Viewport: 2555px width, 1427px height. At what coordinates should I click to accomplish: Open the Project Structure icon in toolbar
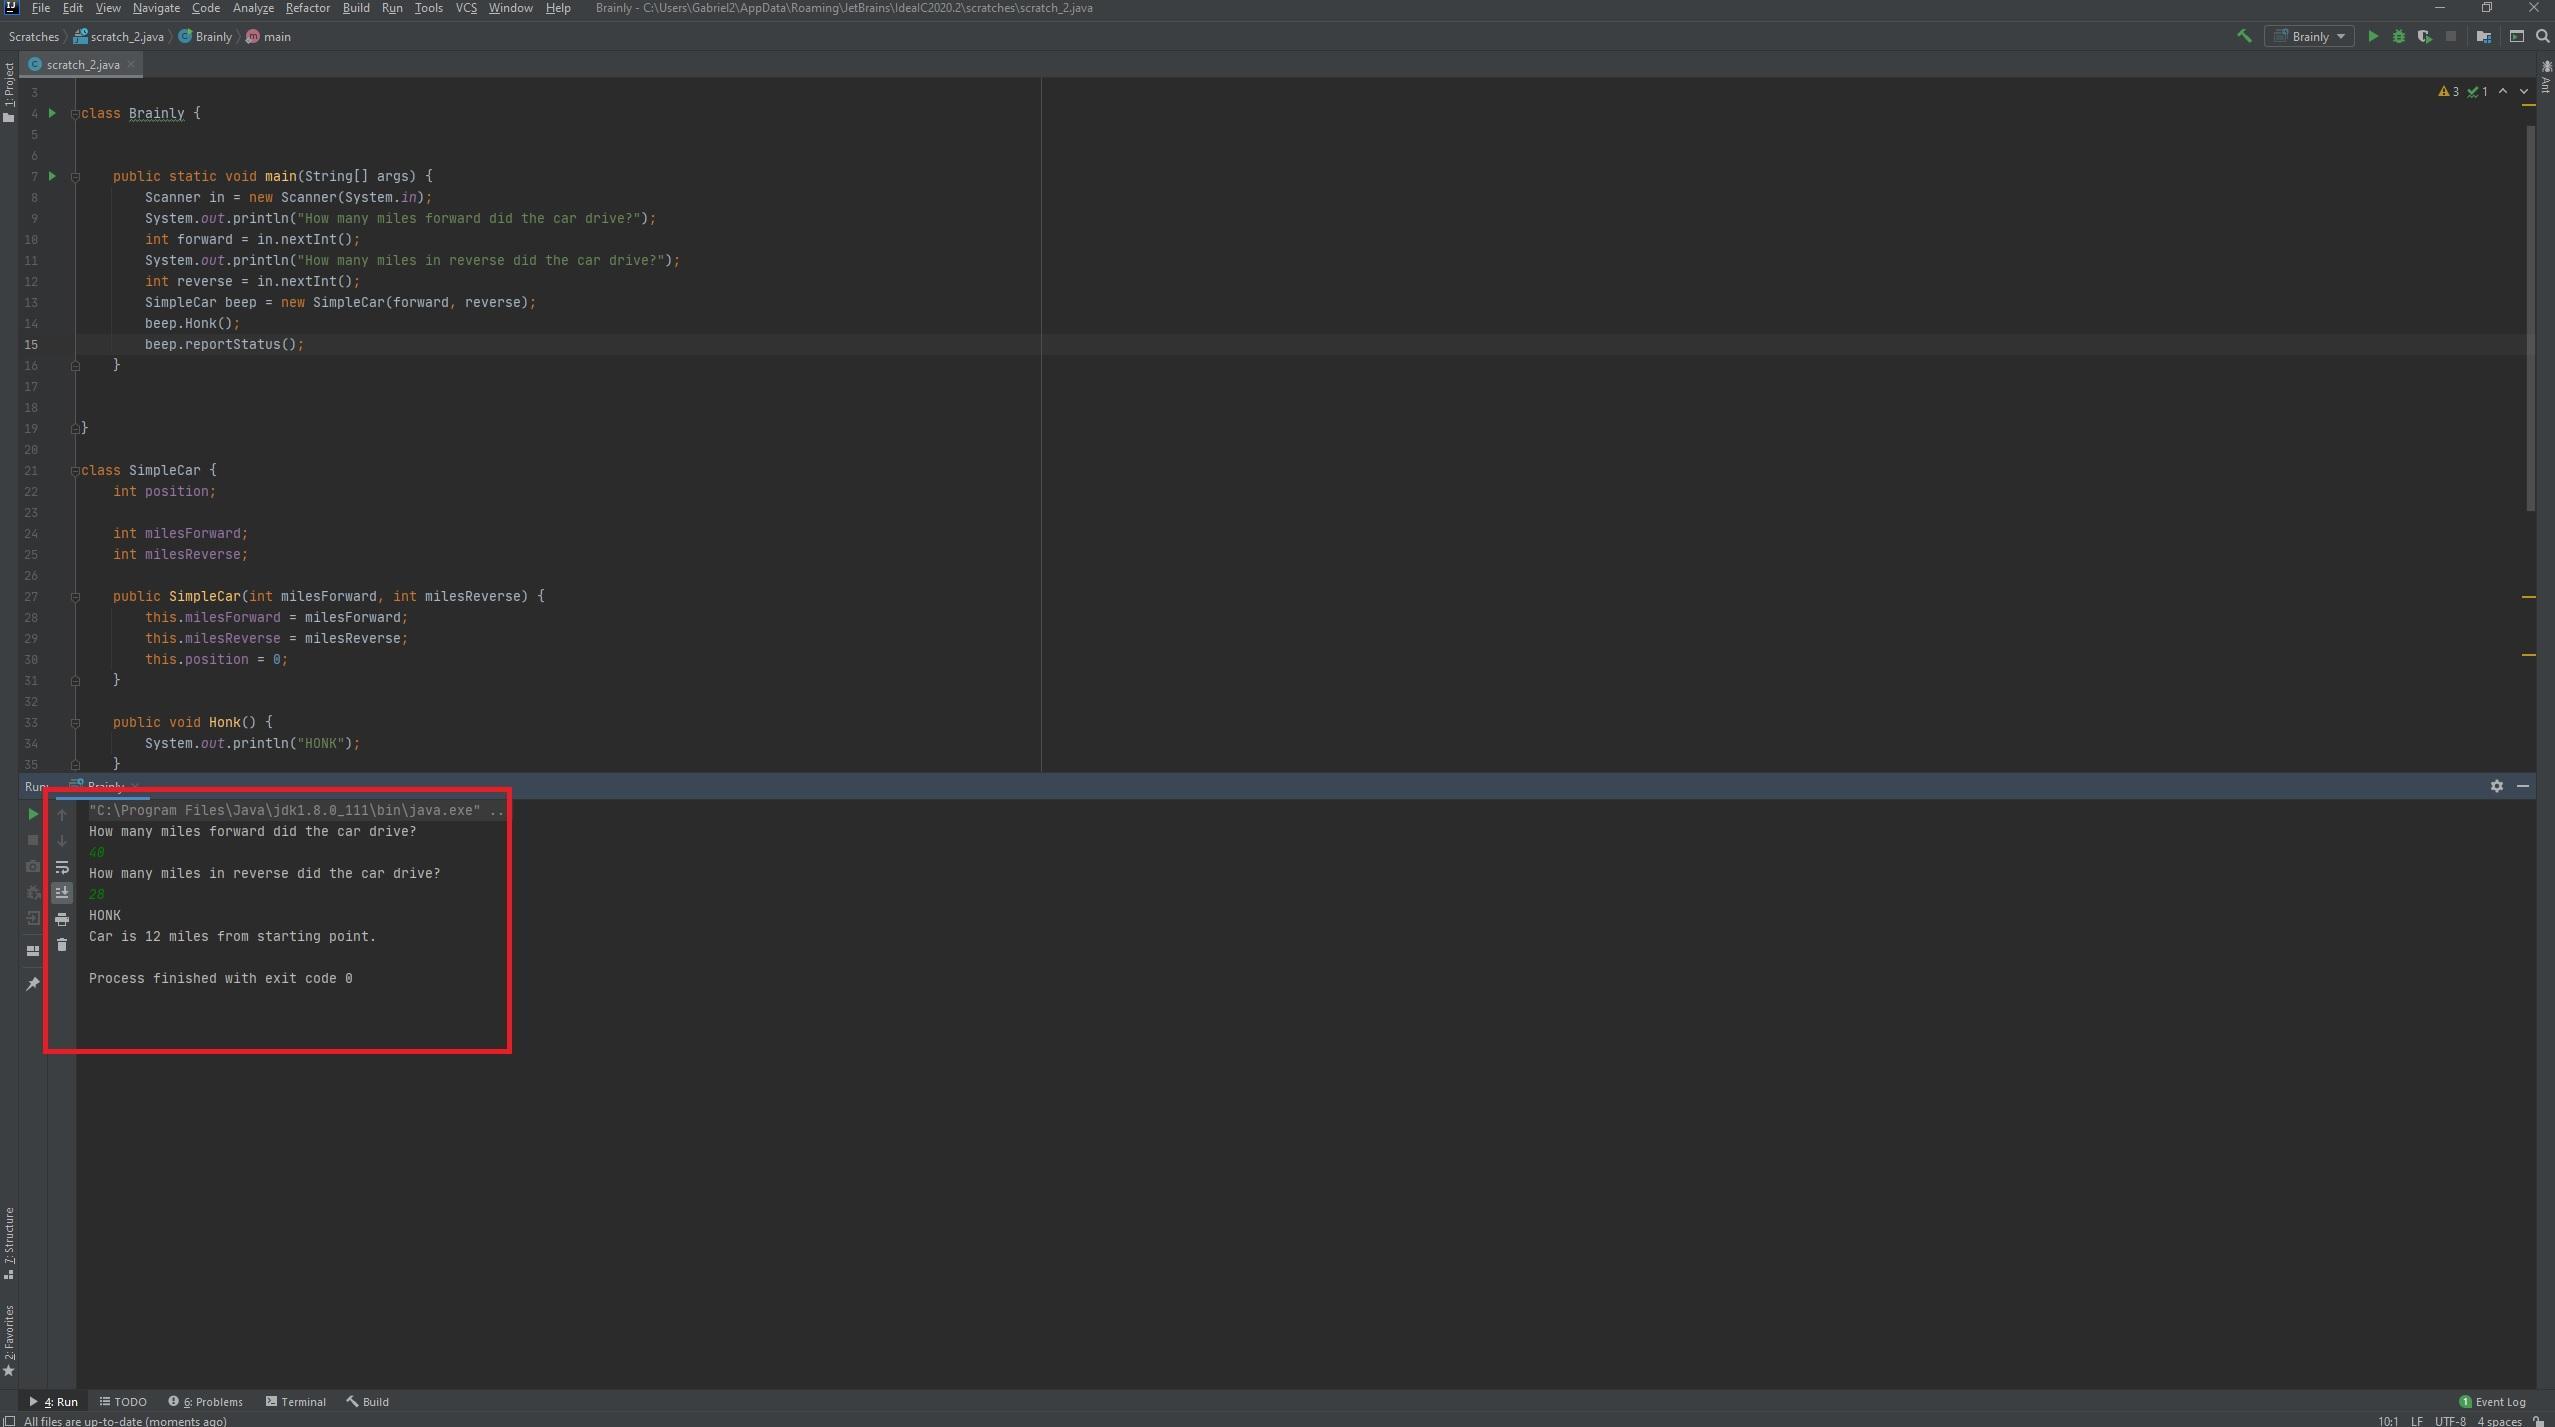pos(2483,36)
